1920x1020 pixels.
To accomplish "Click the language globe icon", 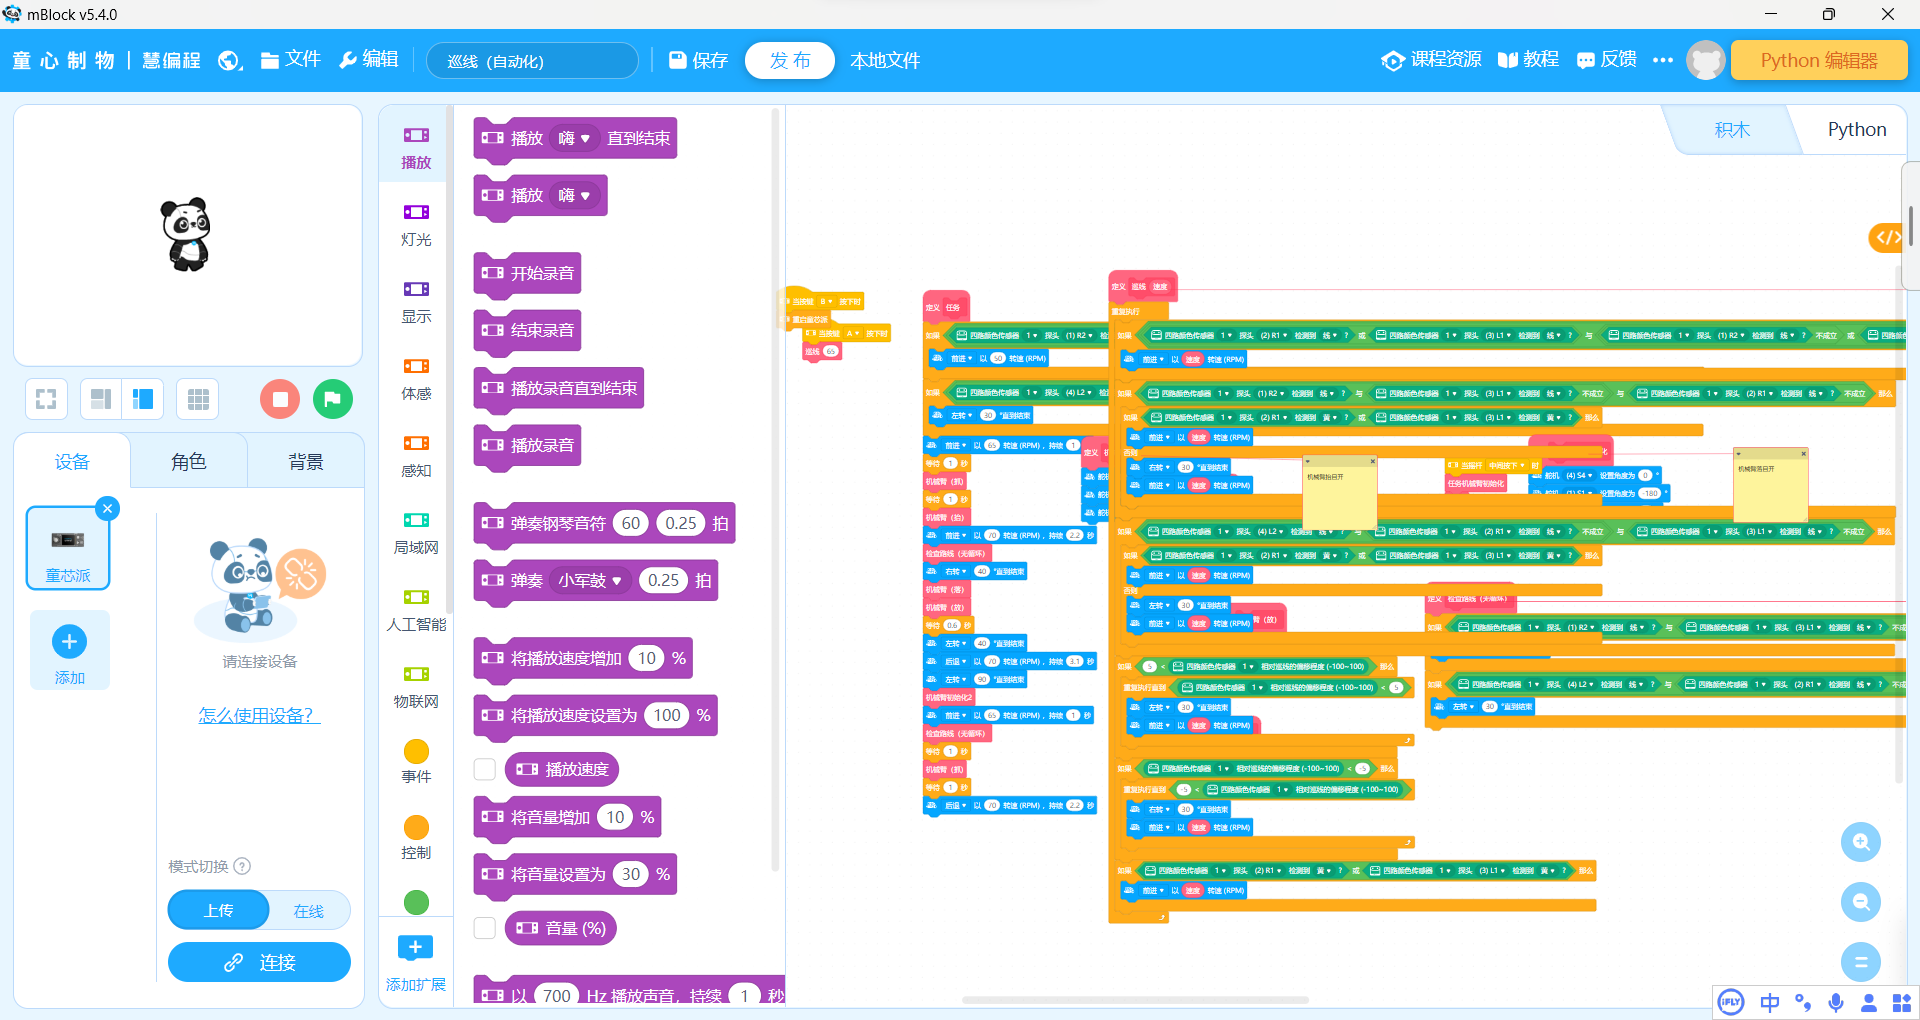I will (230, 61).
